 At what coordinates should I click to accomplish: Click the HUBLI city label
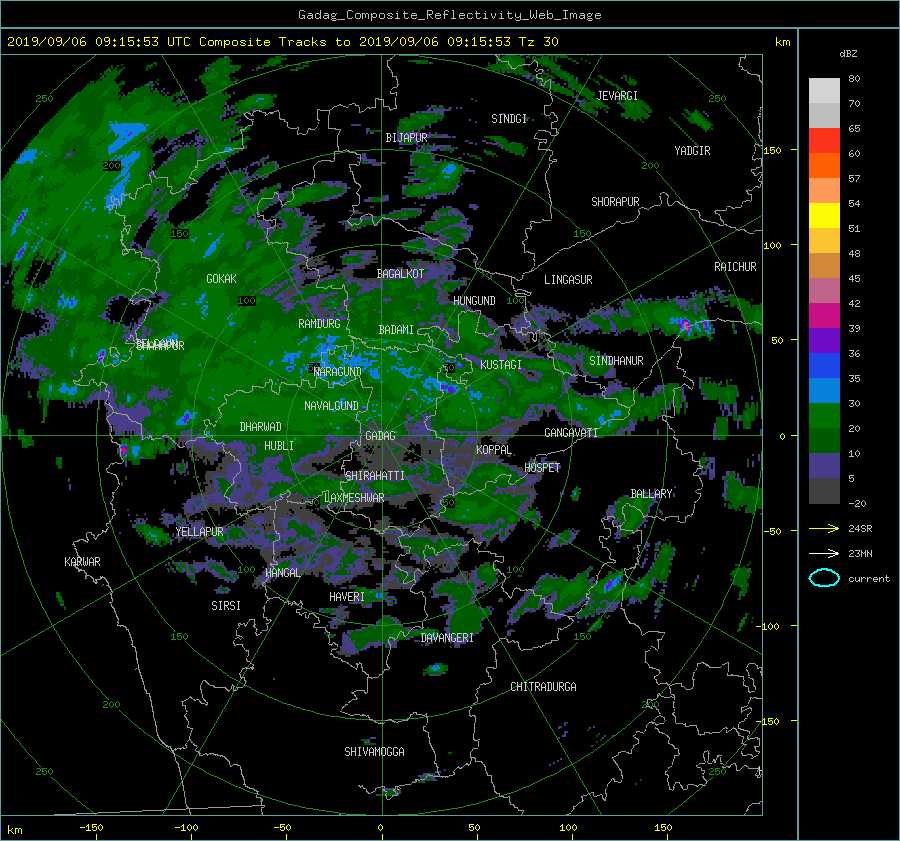pyautogui.click(x=279, y=446)
